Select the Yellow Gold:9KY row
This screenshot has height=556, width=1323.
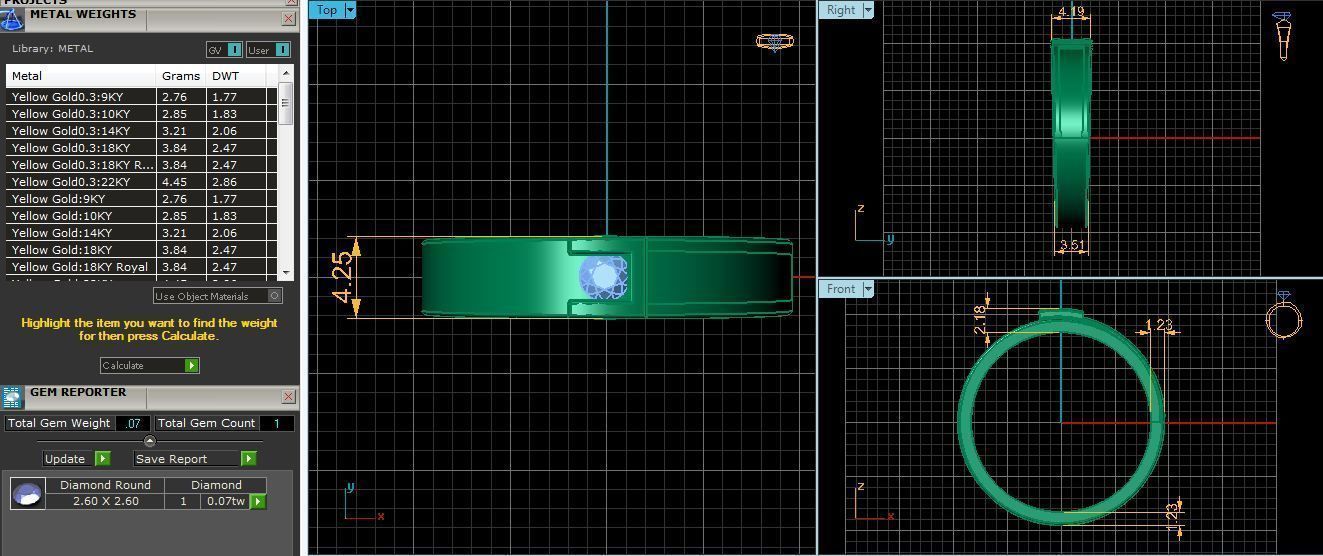141,199
